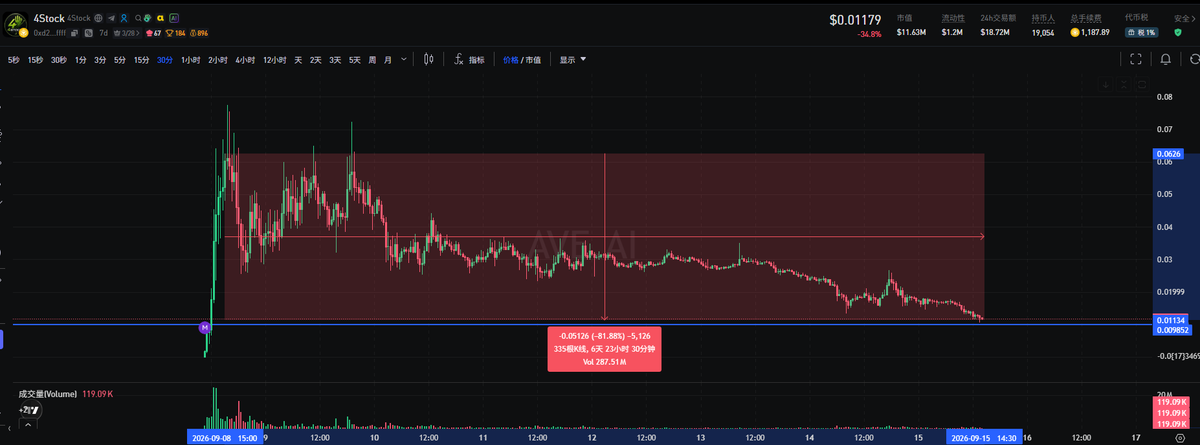Expand more timeframe options chevron
Image resolution: width=1200 pixels, height=445 pixels.
tap(404, 60)
